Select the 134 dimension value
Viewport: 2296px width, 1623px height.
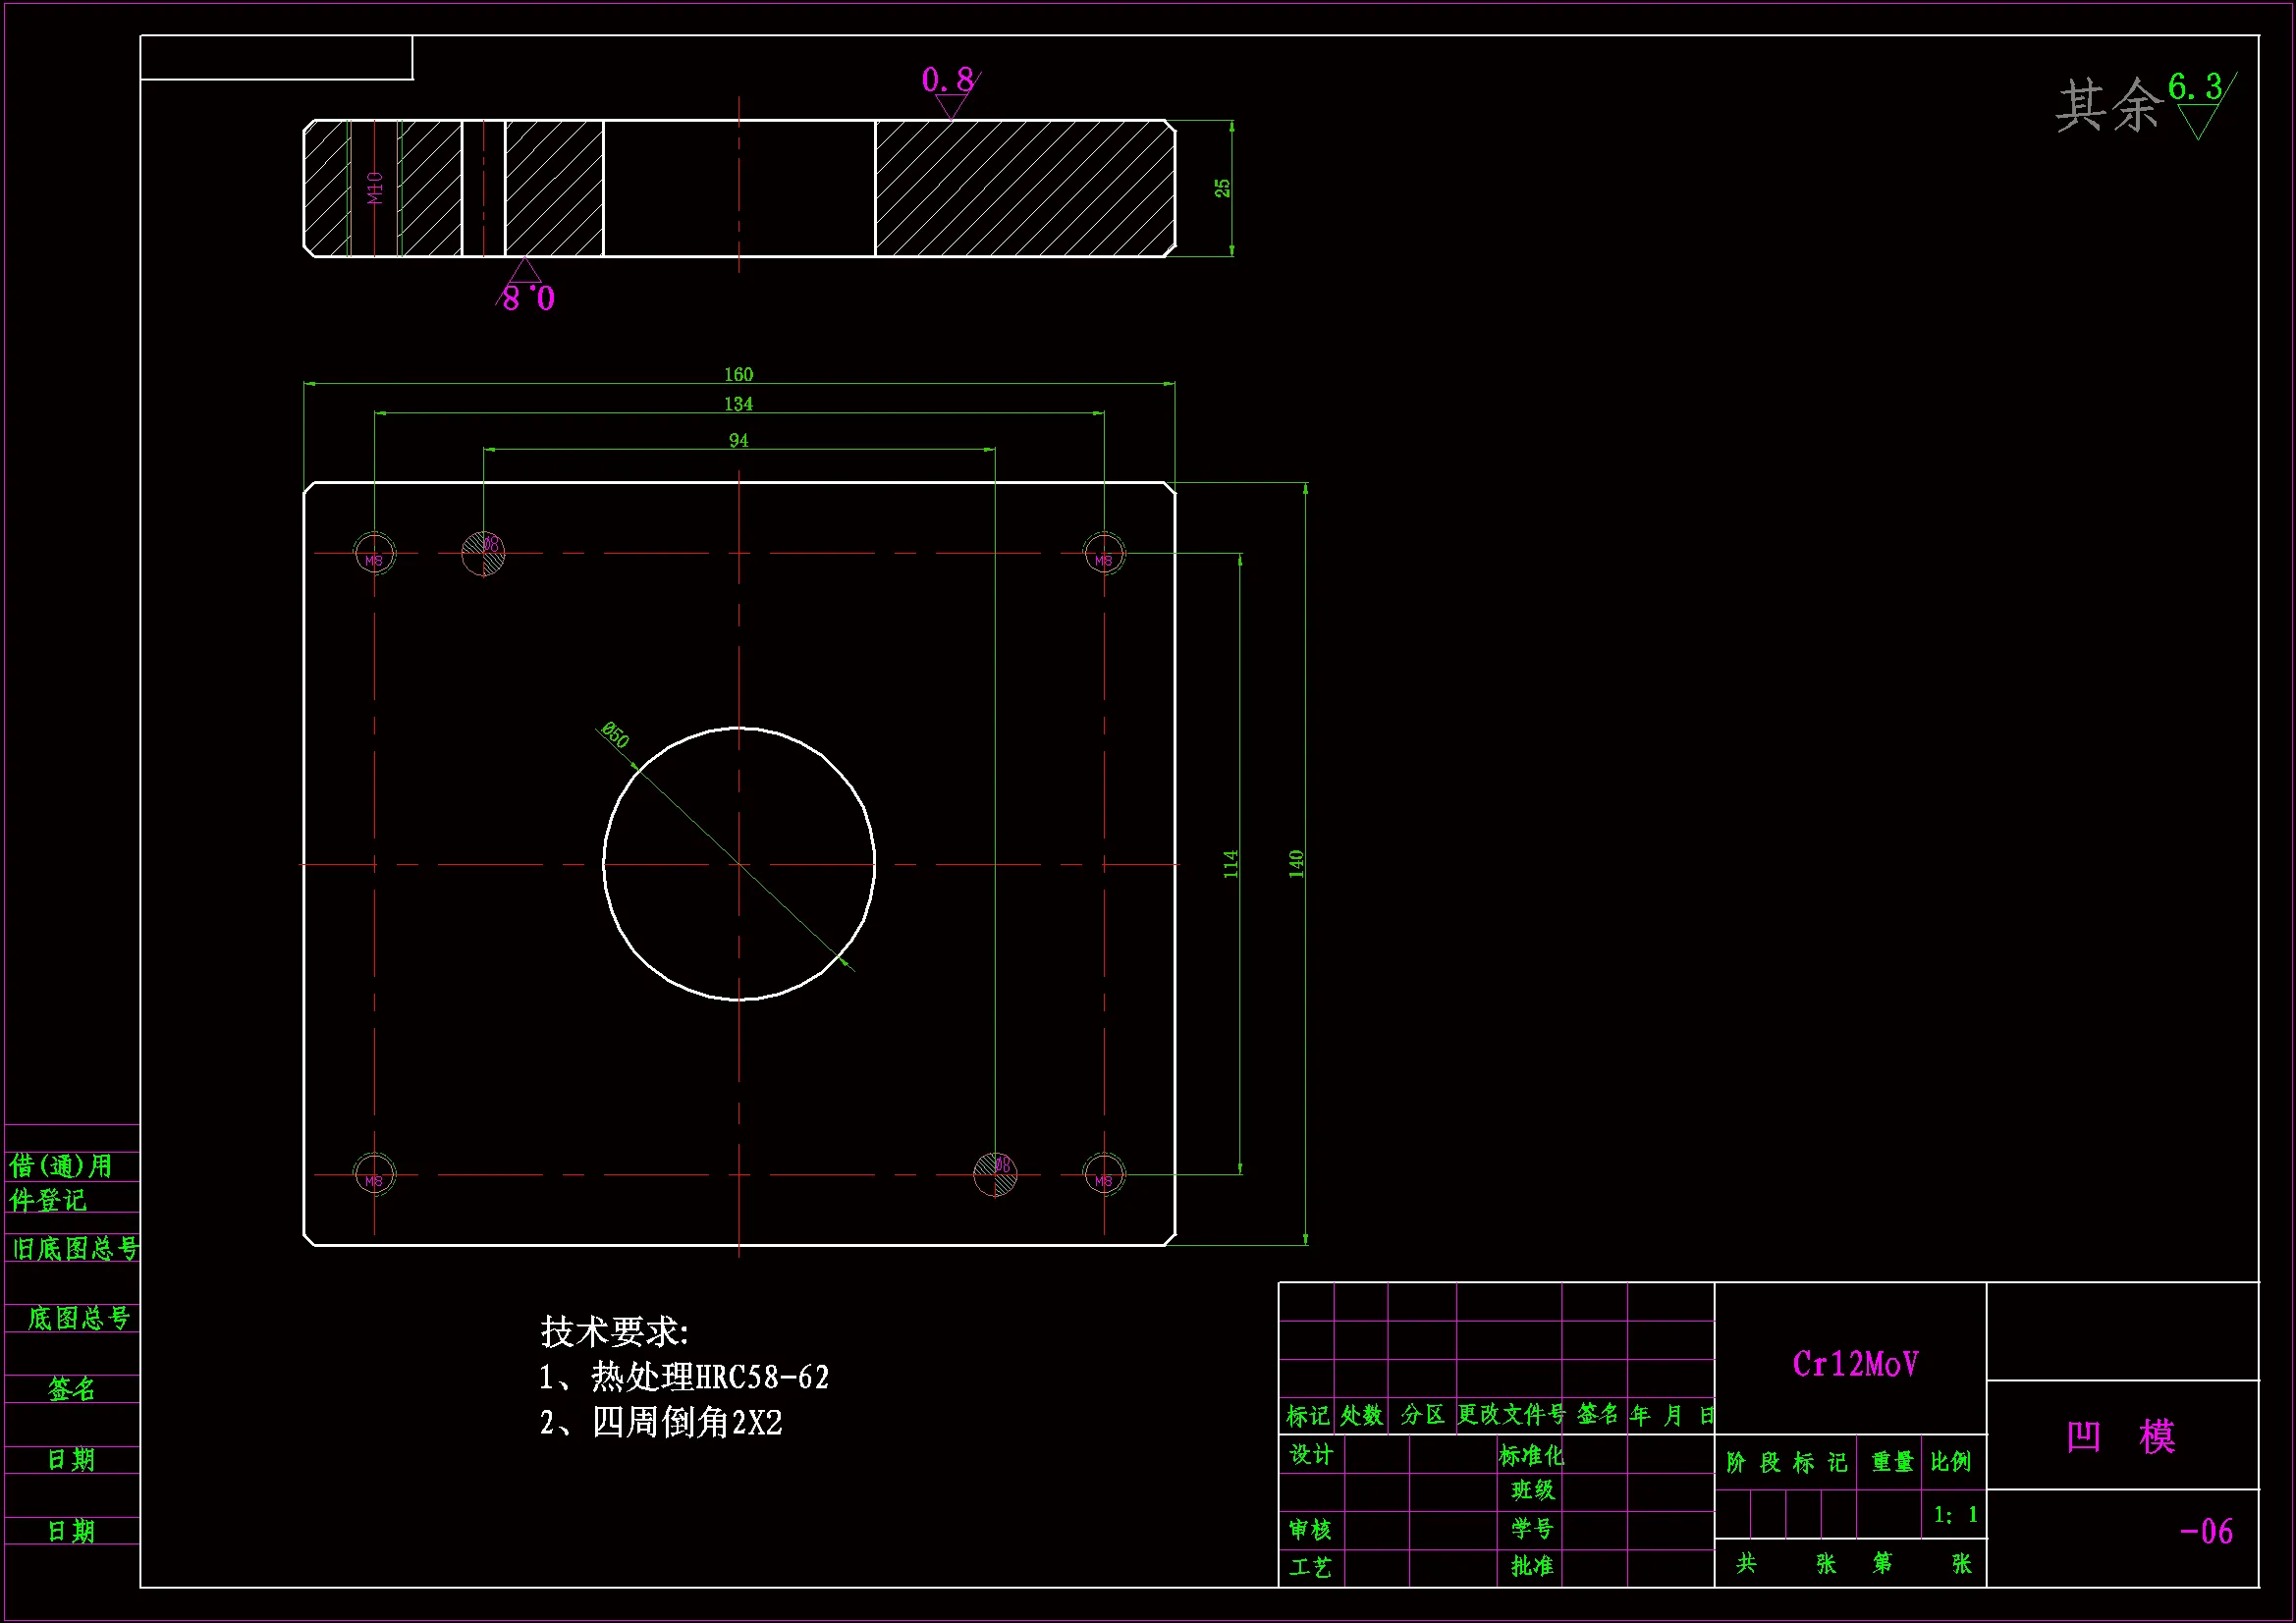point(738,404)
